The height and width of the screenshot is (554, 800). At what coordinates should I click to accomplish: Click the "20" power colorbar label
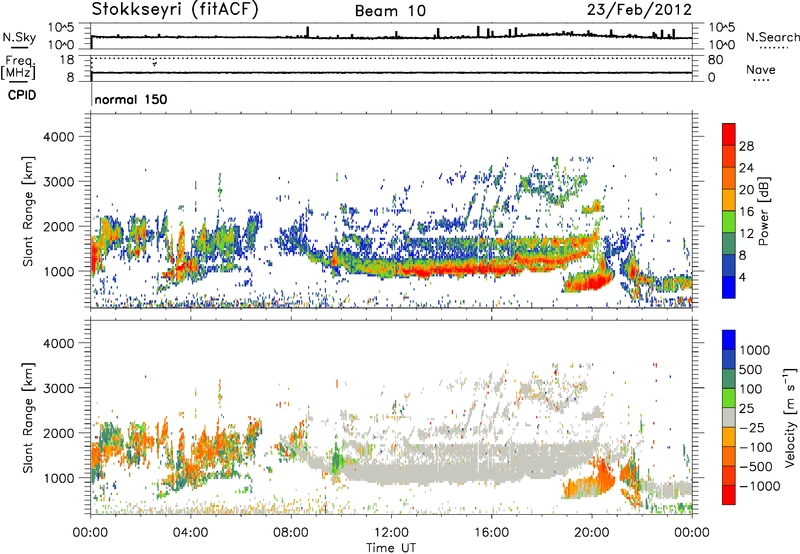746,190
